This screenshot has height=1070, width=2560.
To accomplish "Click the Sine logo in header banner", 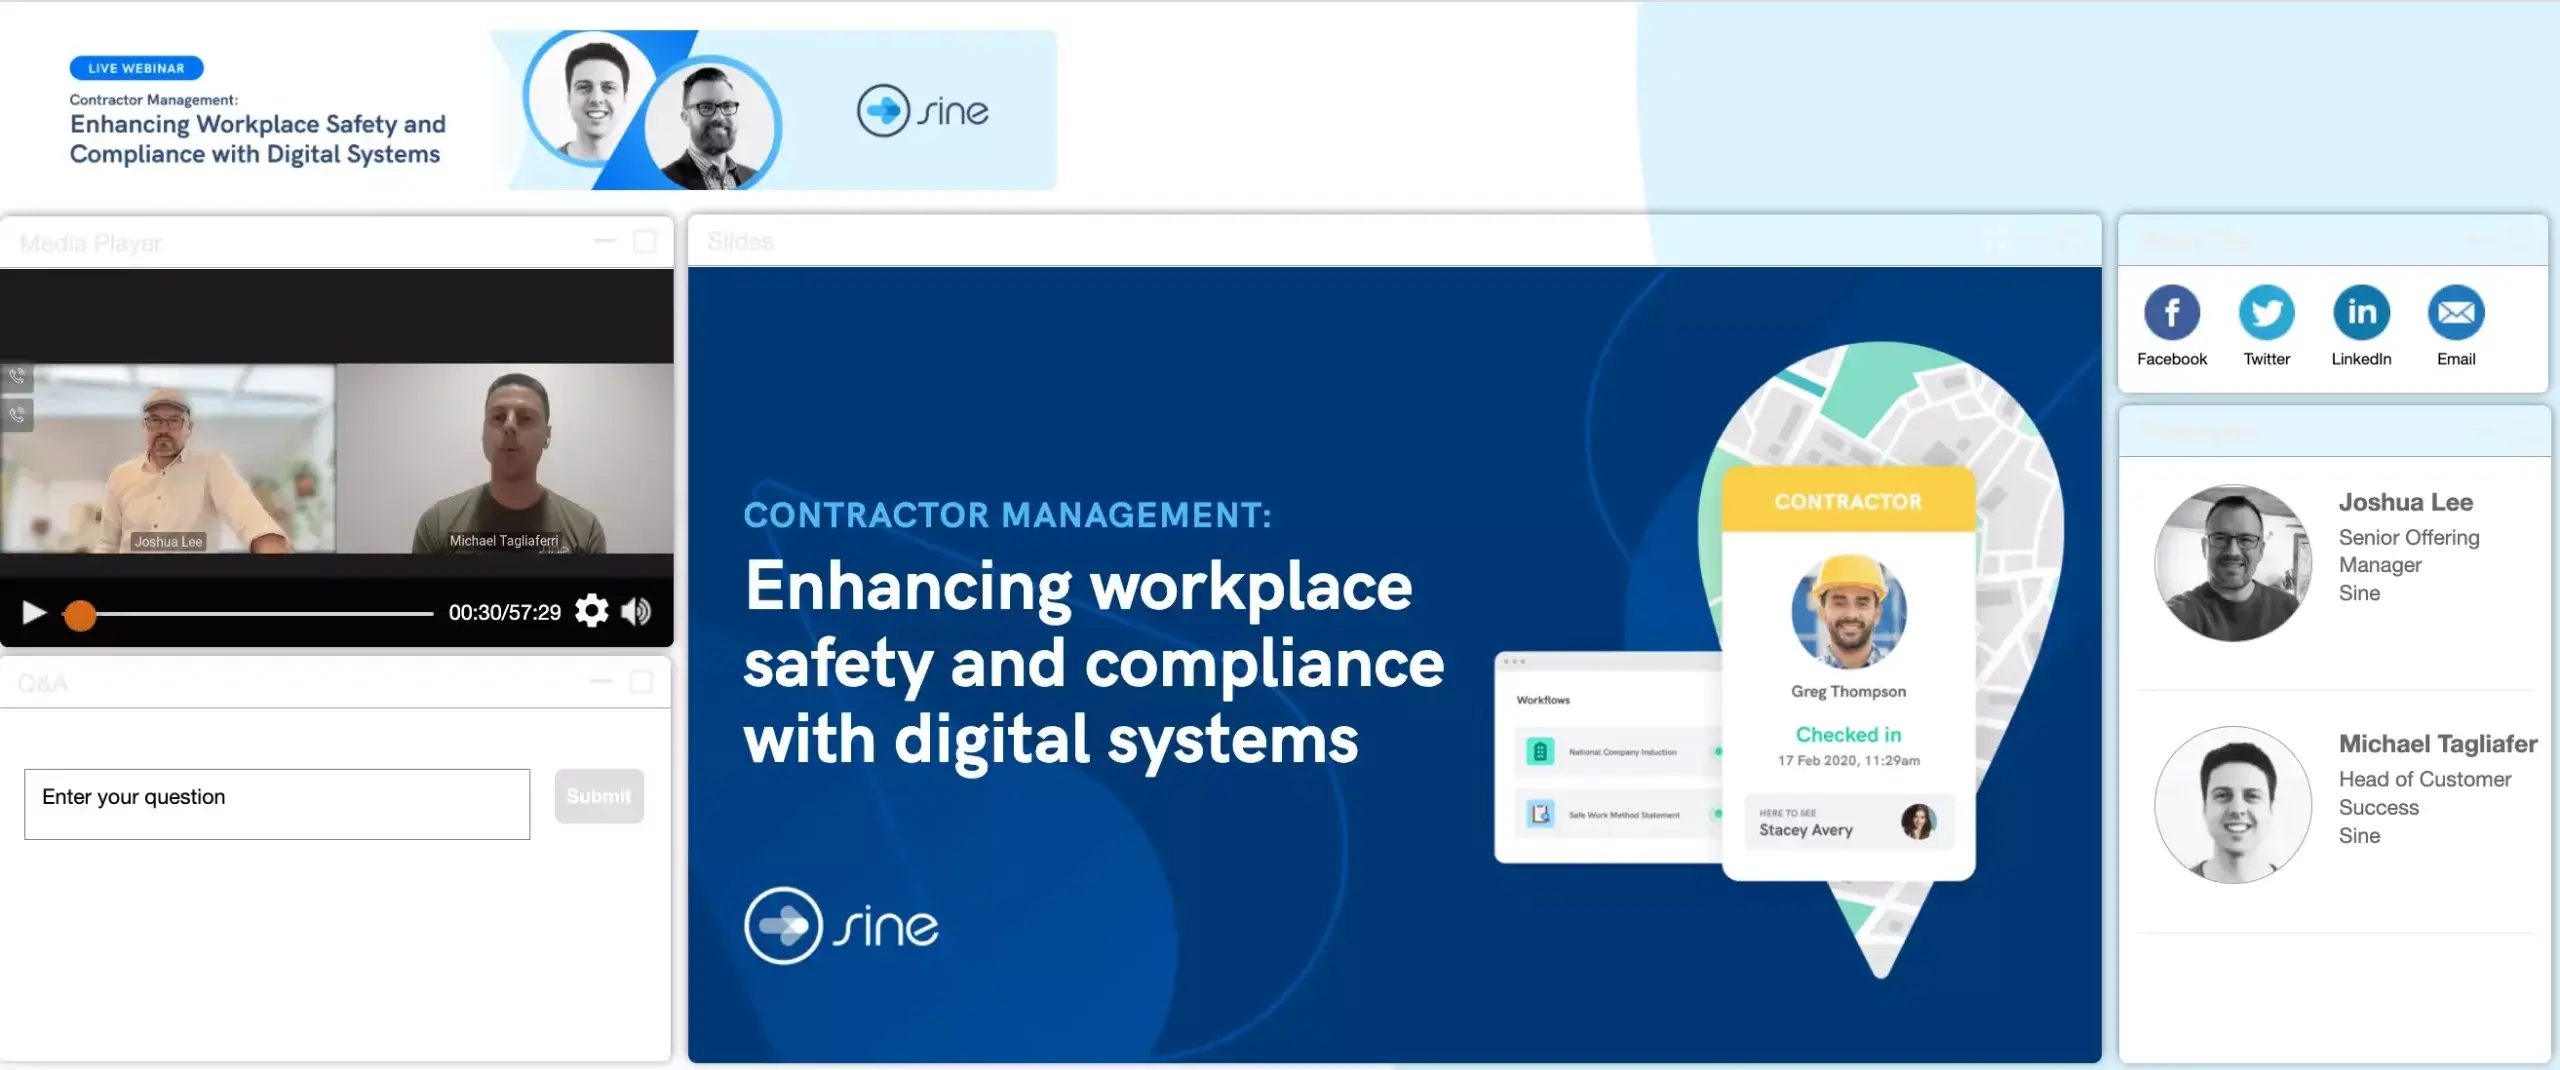I will 922,110.
